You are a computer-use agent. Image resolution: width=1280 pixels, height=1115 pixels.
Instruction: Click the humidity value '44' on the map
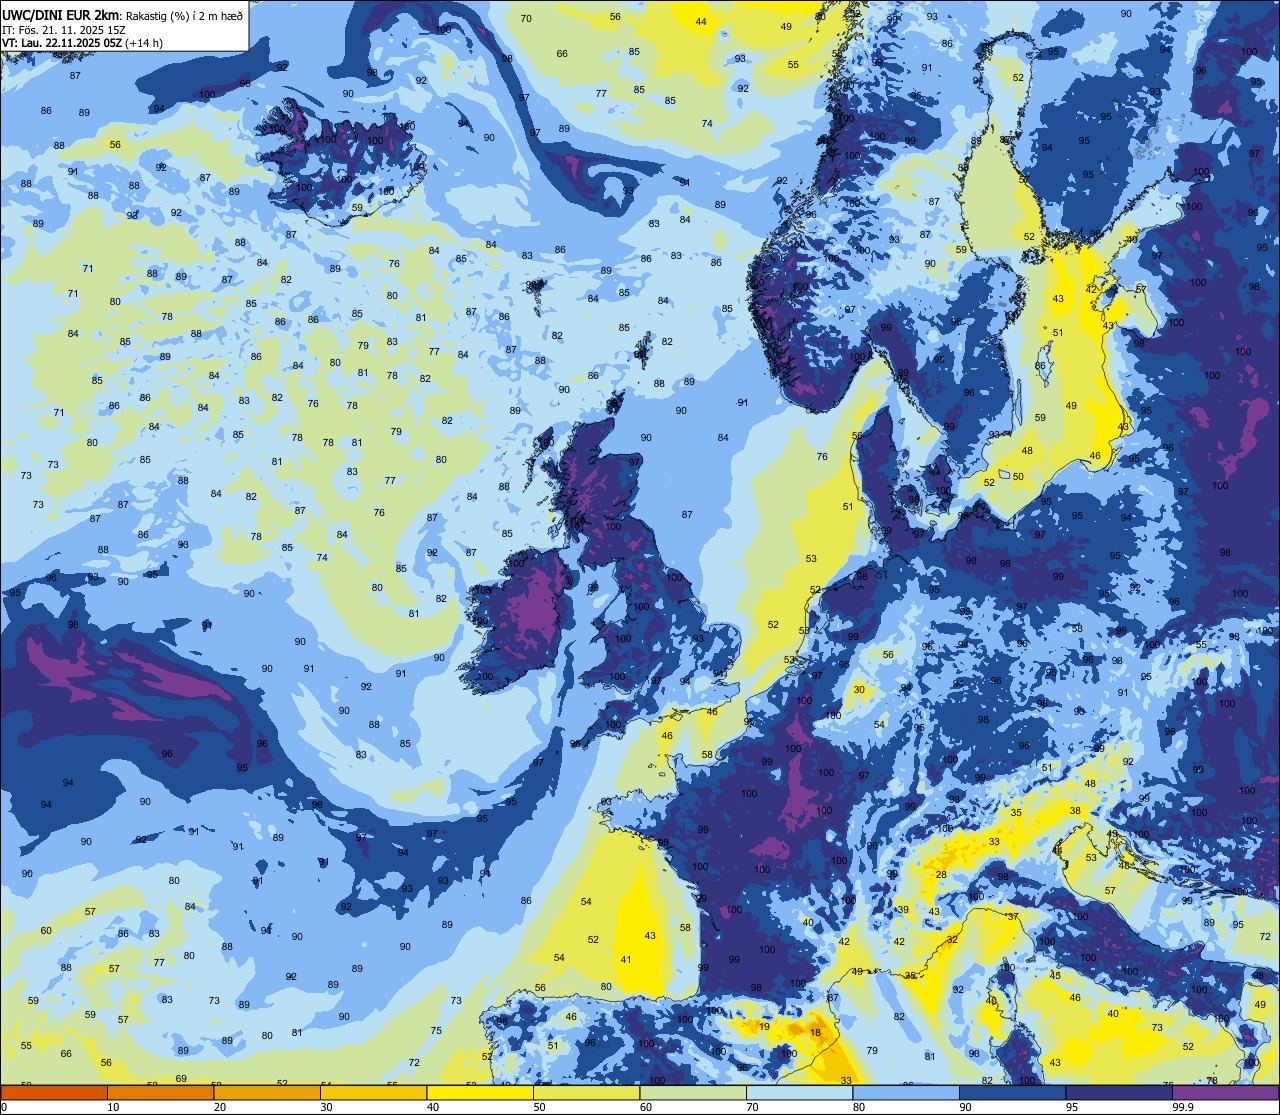701,21
